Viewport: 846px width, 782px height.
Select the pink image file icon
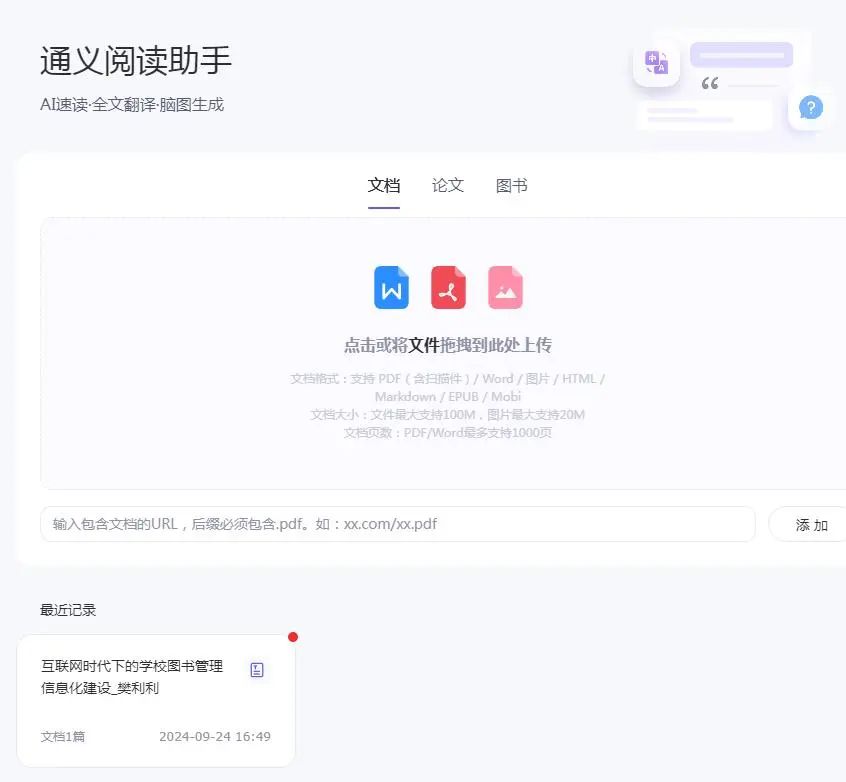click(505, 287)
